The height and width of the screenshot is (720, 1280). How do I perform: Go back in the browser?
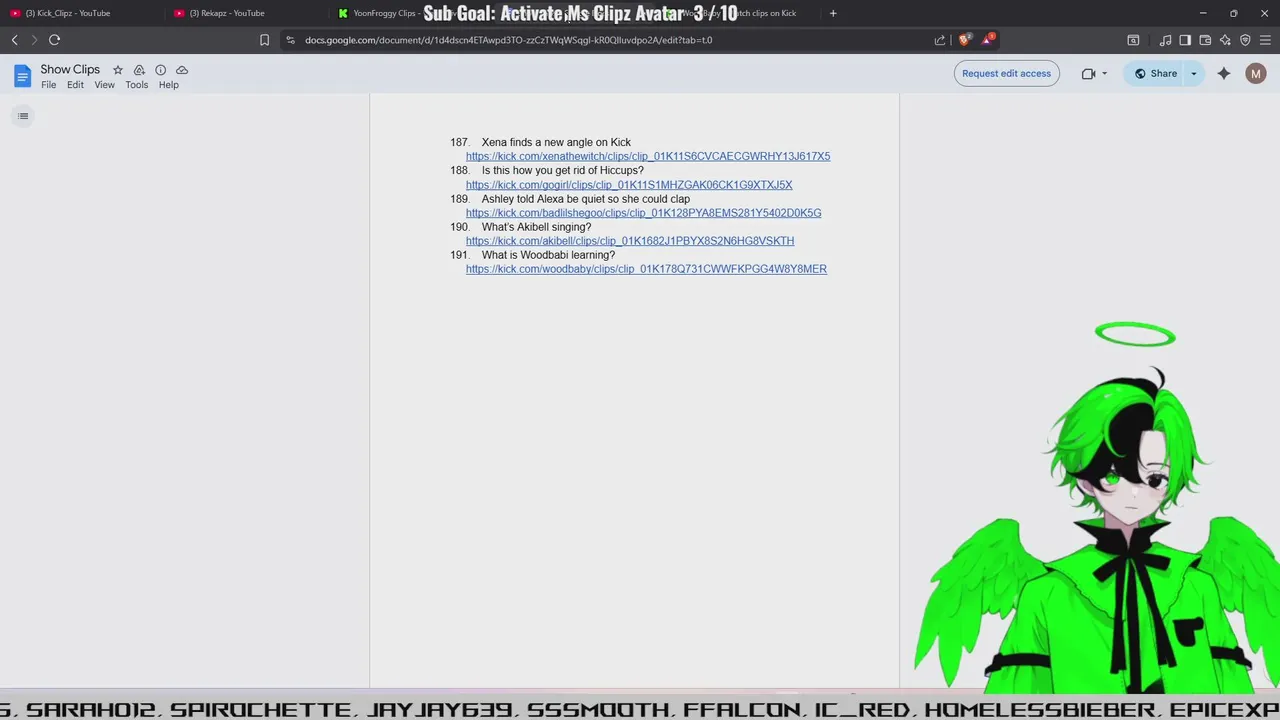(15, 40)
